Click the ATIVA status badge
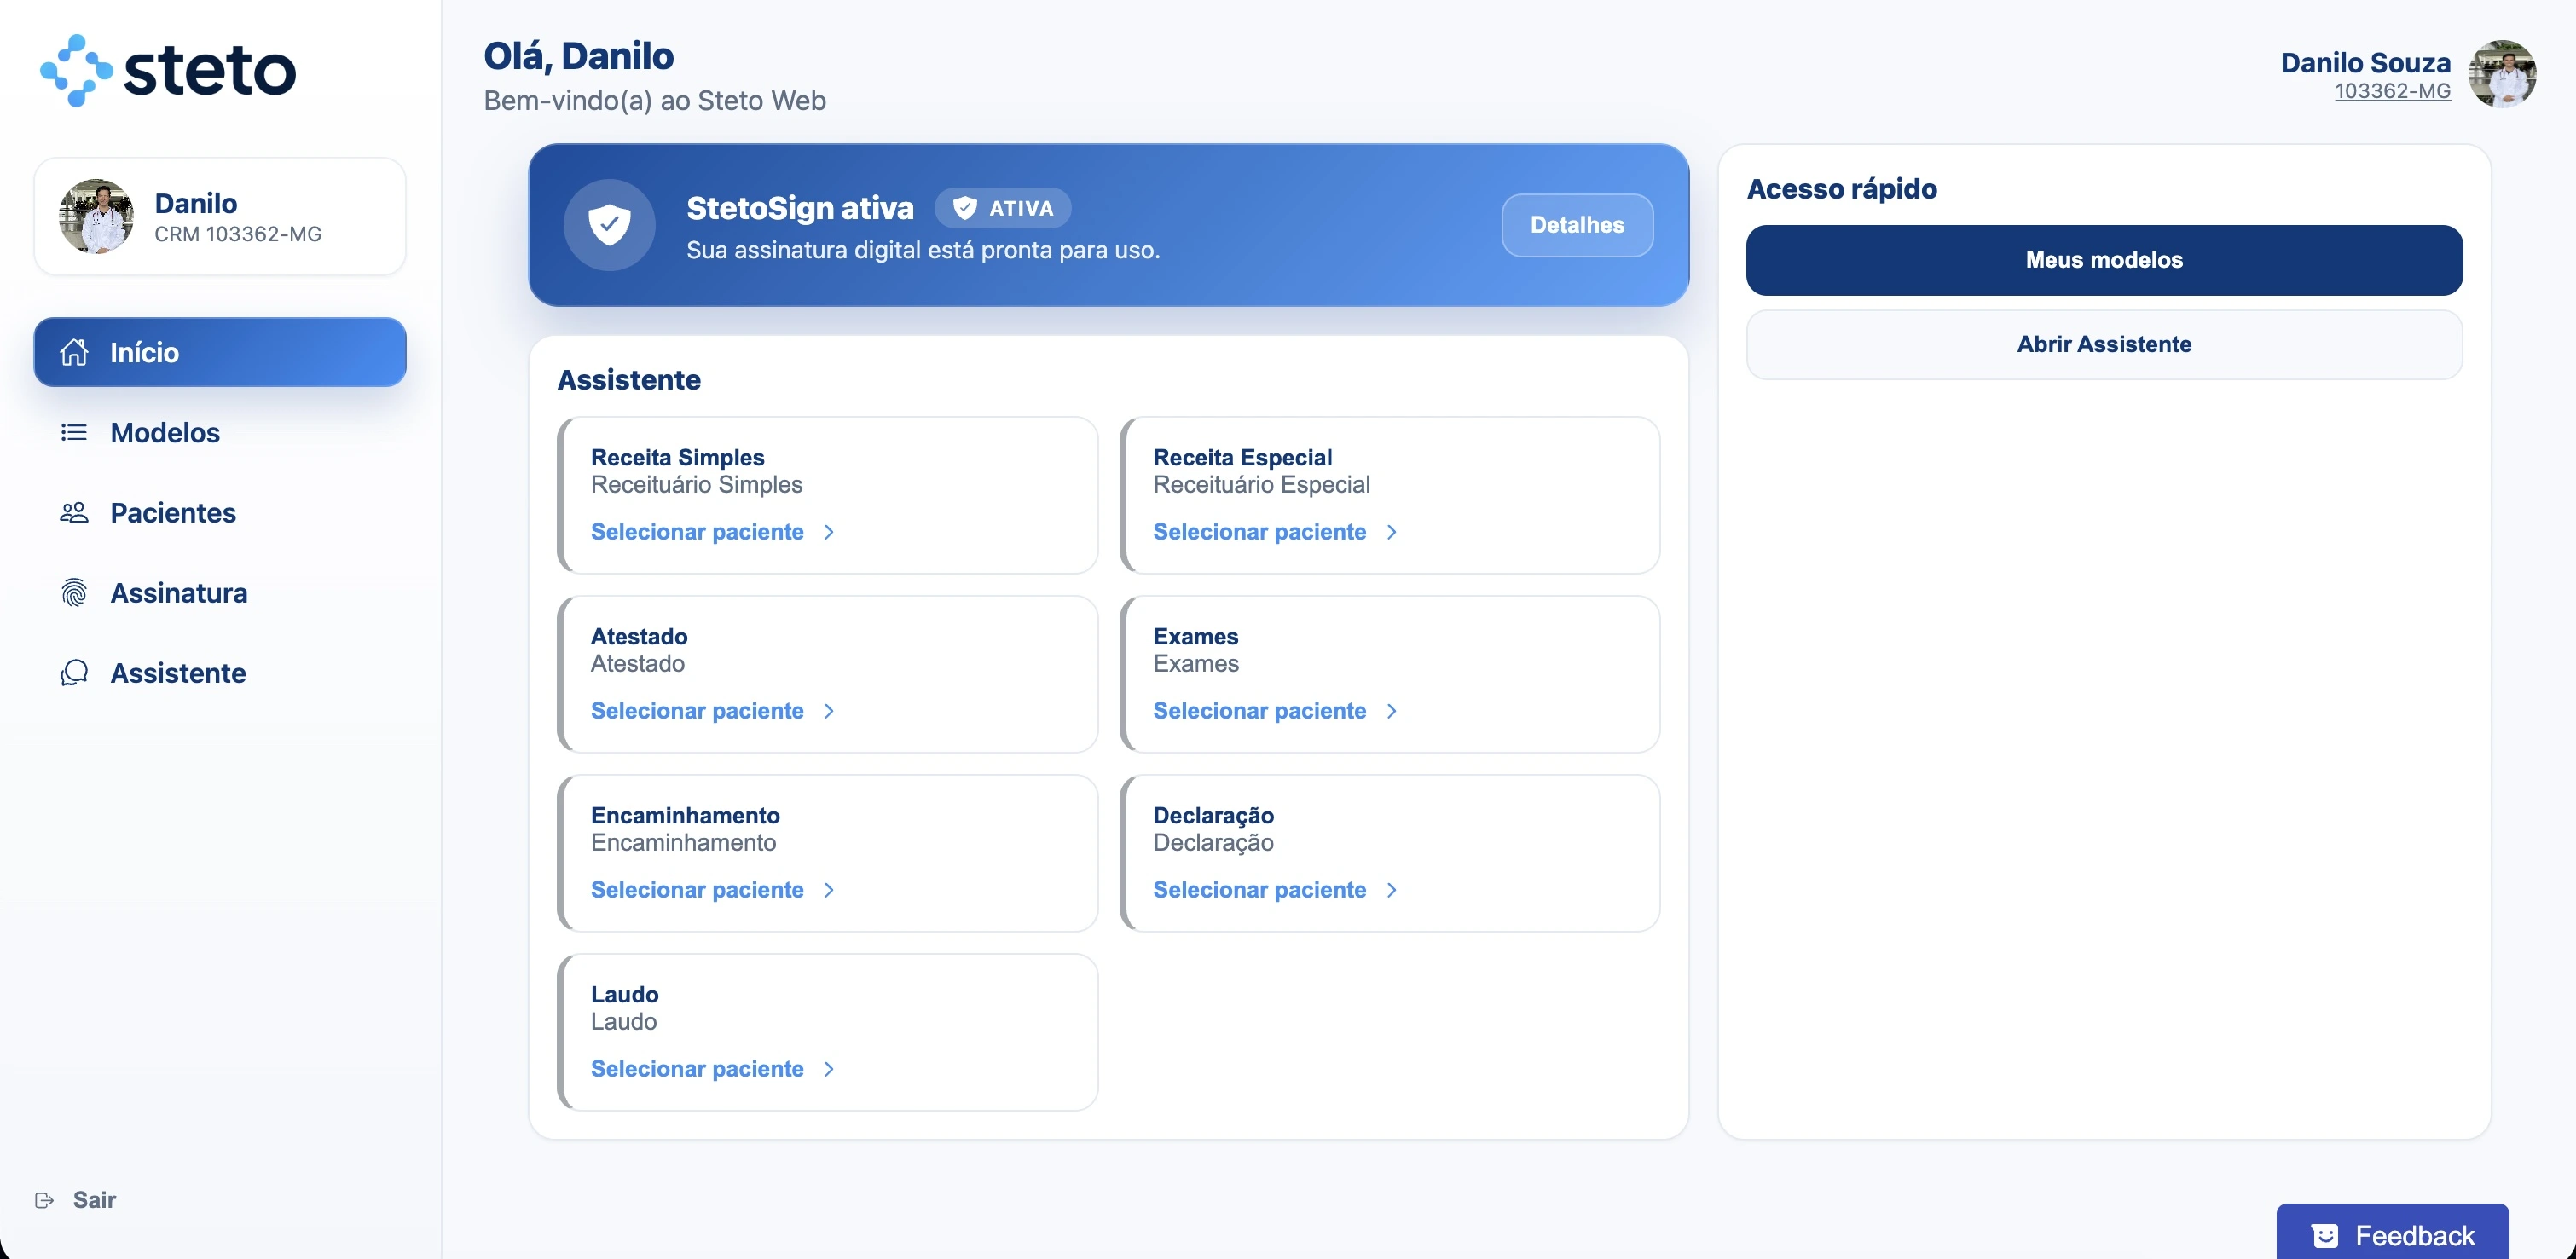This screenshot has width=2576, height=1259. (1003, 207)
